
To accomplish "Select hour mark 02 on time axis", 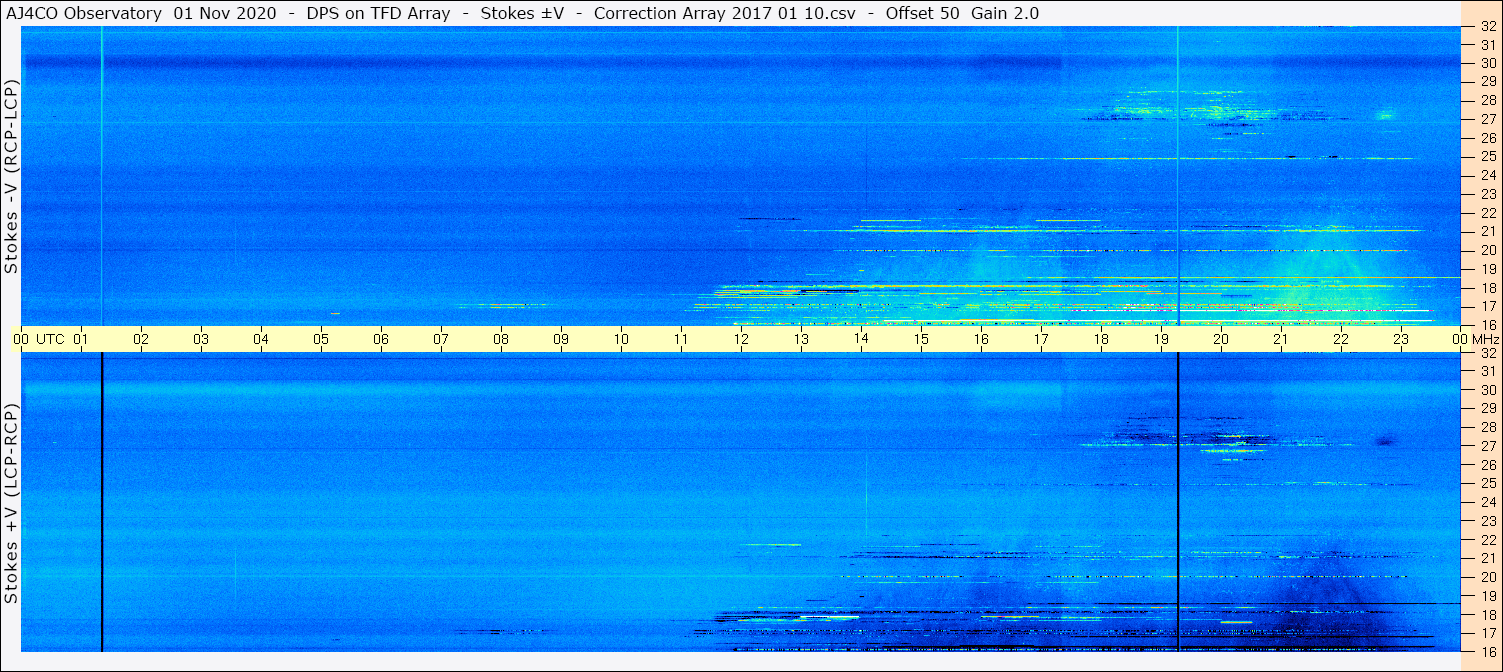I will (x=141, y=339).
